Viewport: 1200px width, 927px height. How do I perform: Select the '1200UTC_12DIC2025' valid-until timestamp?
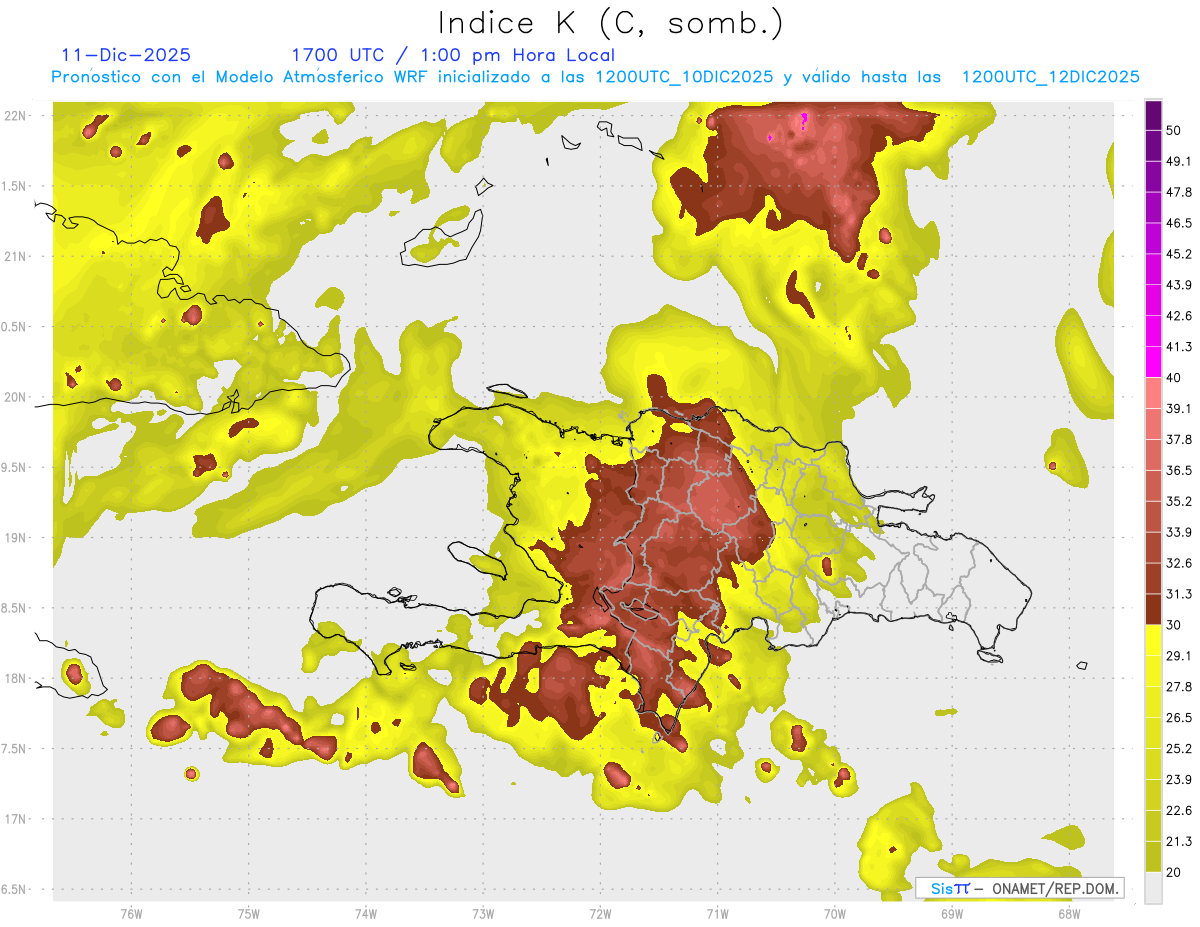1051,77
